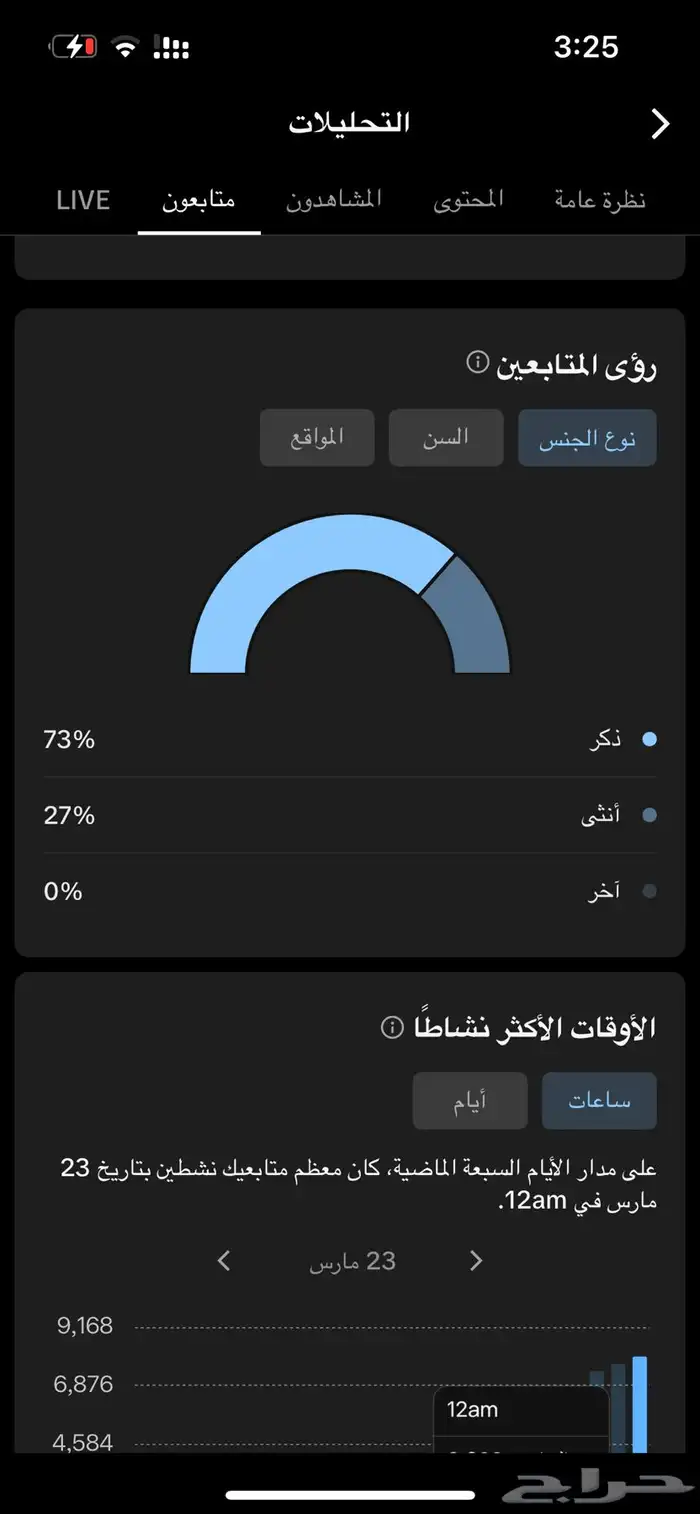Image resolution: width=700 pixels, height=1514 pixels.
Task: Tap the battery charging status icon
Action: coord(73,47)
